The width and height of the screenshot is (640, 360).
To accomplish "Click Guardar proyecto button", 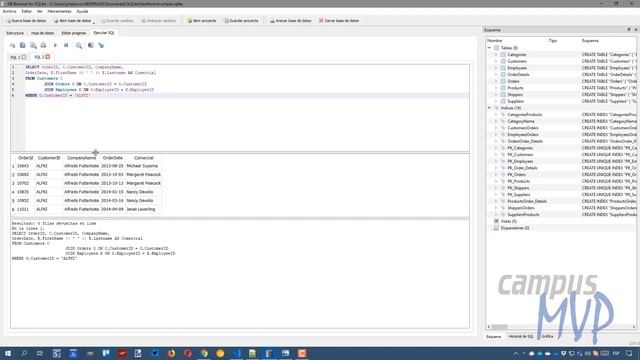I will pyautogui.click(x=241, y=20).
